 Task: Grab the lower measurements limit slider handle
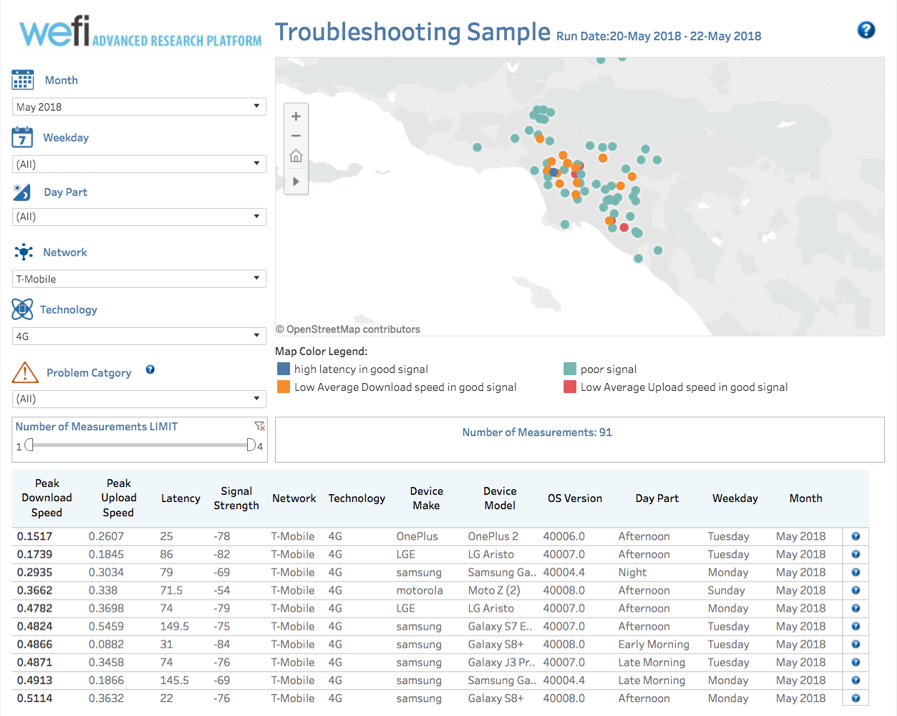(29, 445)
